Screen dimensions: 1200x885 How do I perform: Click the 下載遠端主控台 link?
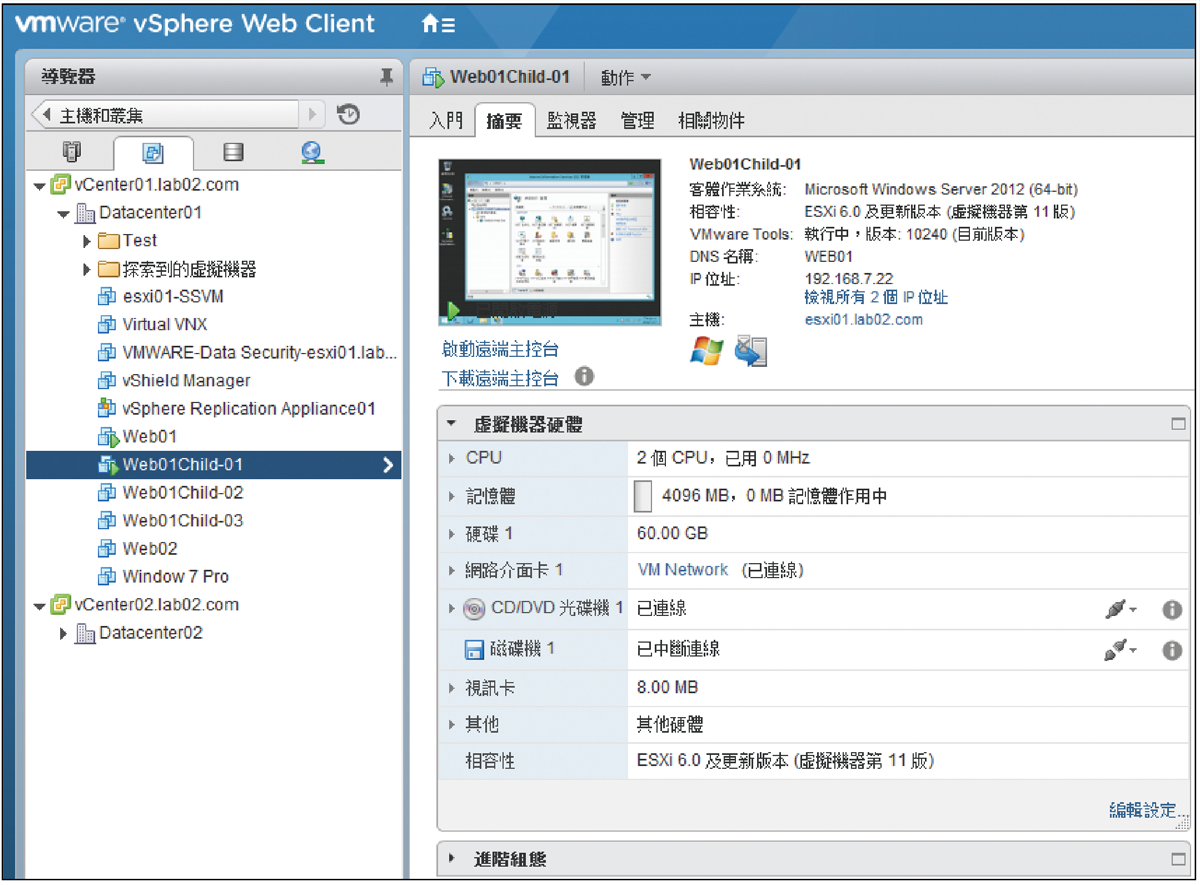tap(500, 378)
